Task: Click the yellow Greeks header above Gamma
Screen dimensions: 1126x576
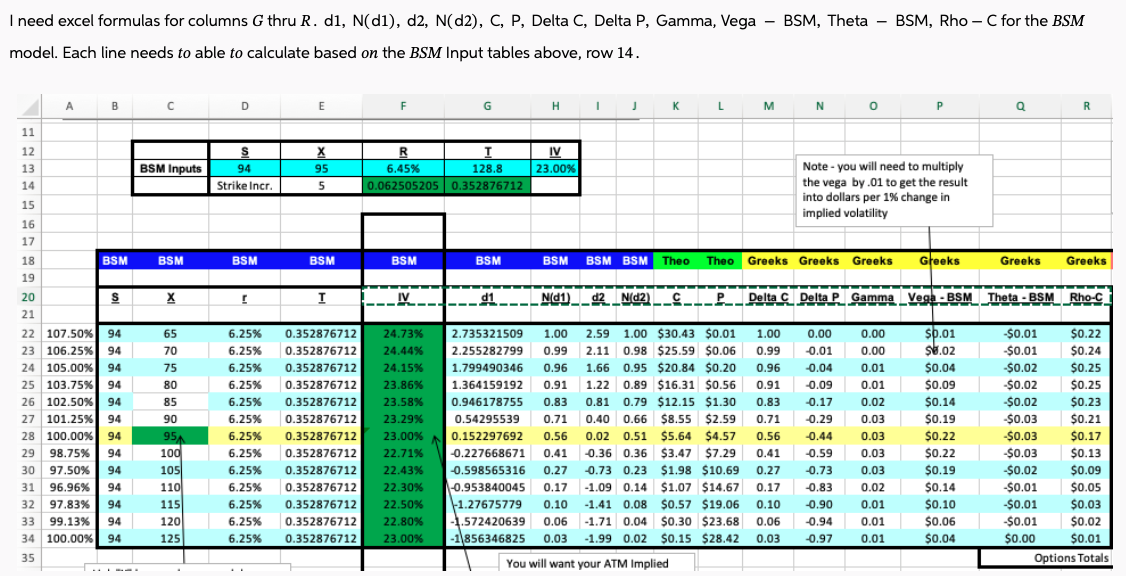Action: [x=872, y=260]
